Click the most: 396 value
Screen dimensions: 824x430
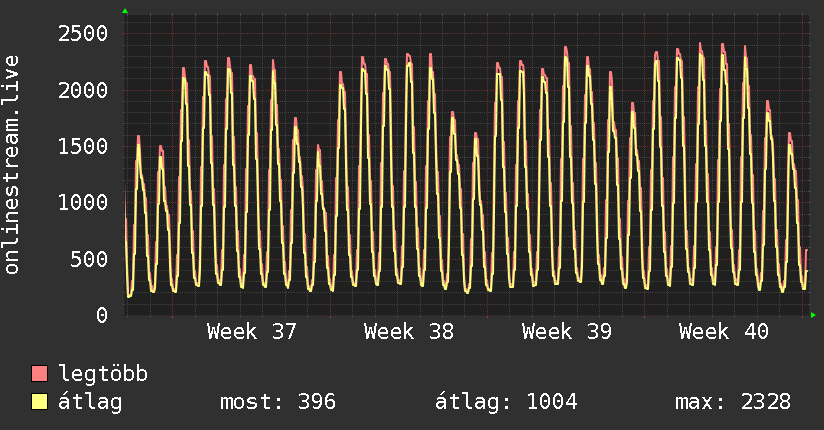coord(277,402)
